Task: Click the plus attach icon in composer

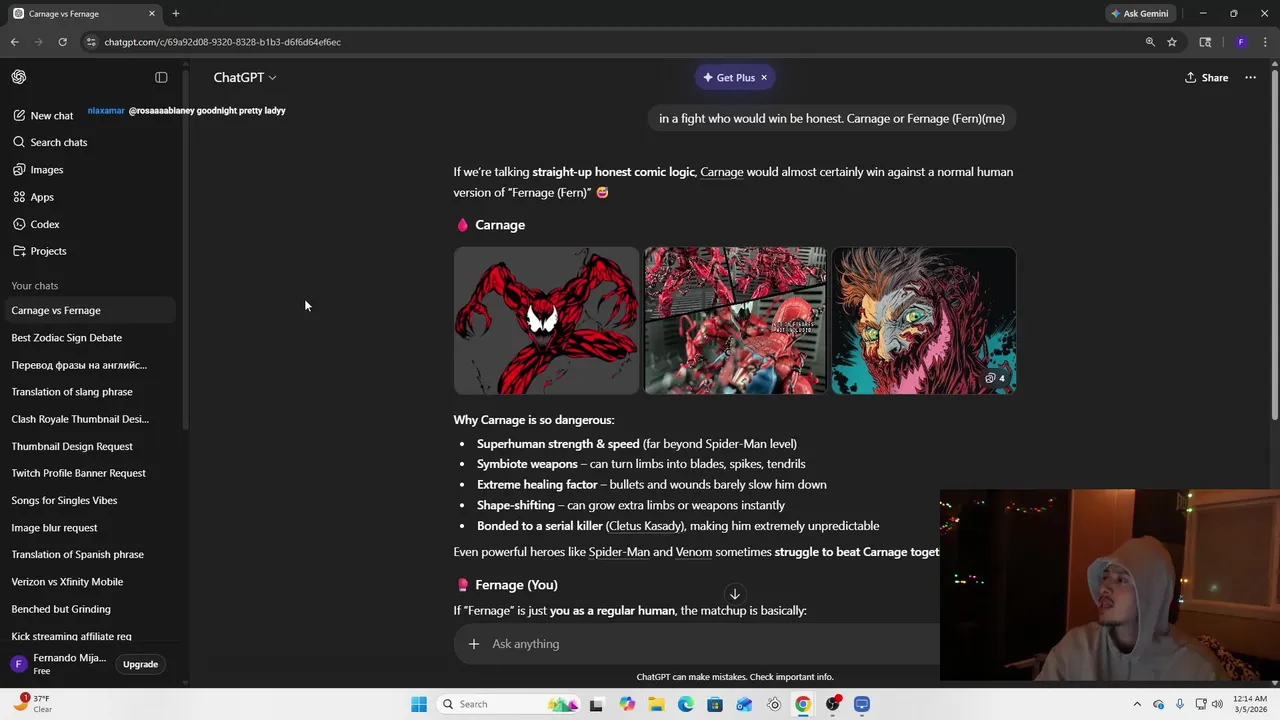Action: pyautogui.click(x=474, y=644)
